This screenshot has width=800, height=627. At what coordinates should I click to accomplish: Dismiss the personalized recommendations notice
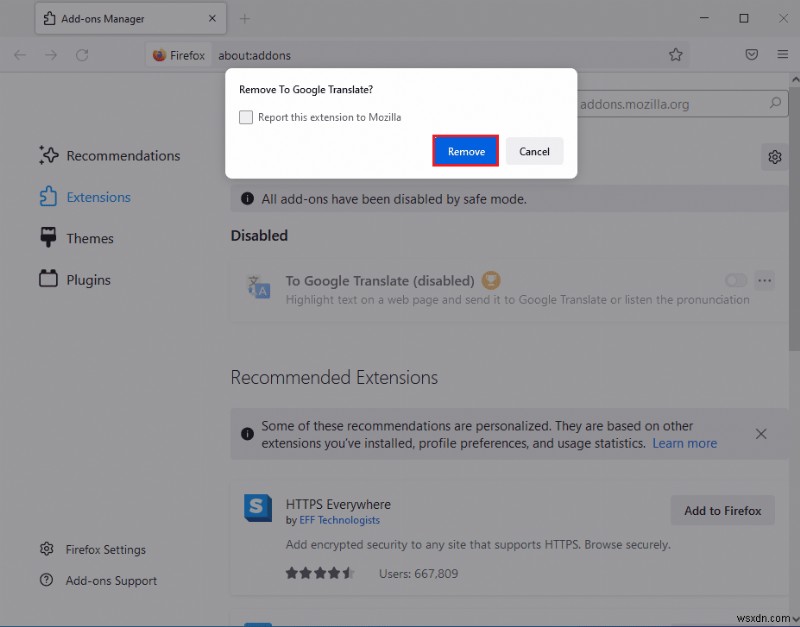(x=761, y=434)
